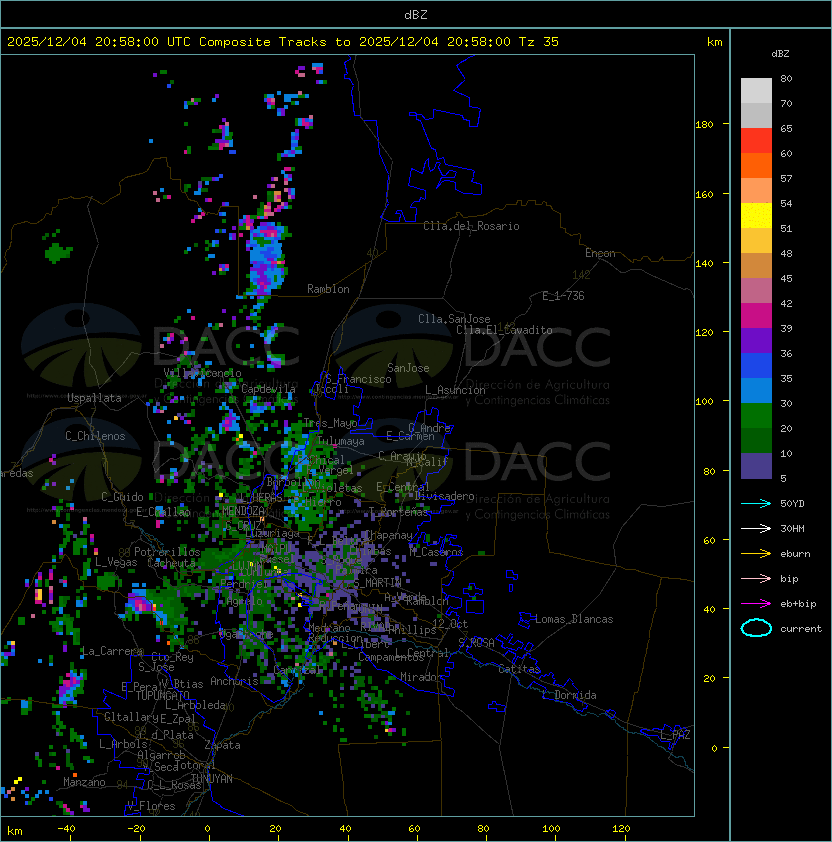Click the 'C_Guido' map label
This screenshot has height=842, width=832.
122,497
